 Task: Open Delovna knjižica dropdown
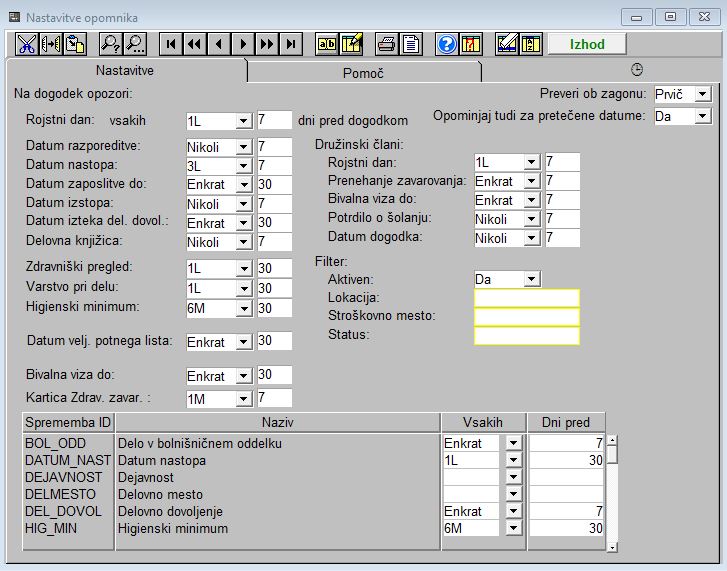click(x=243, y=242)
